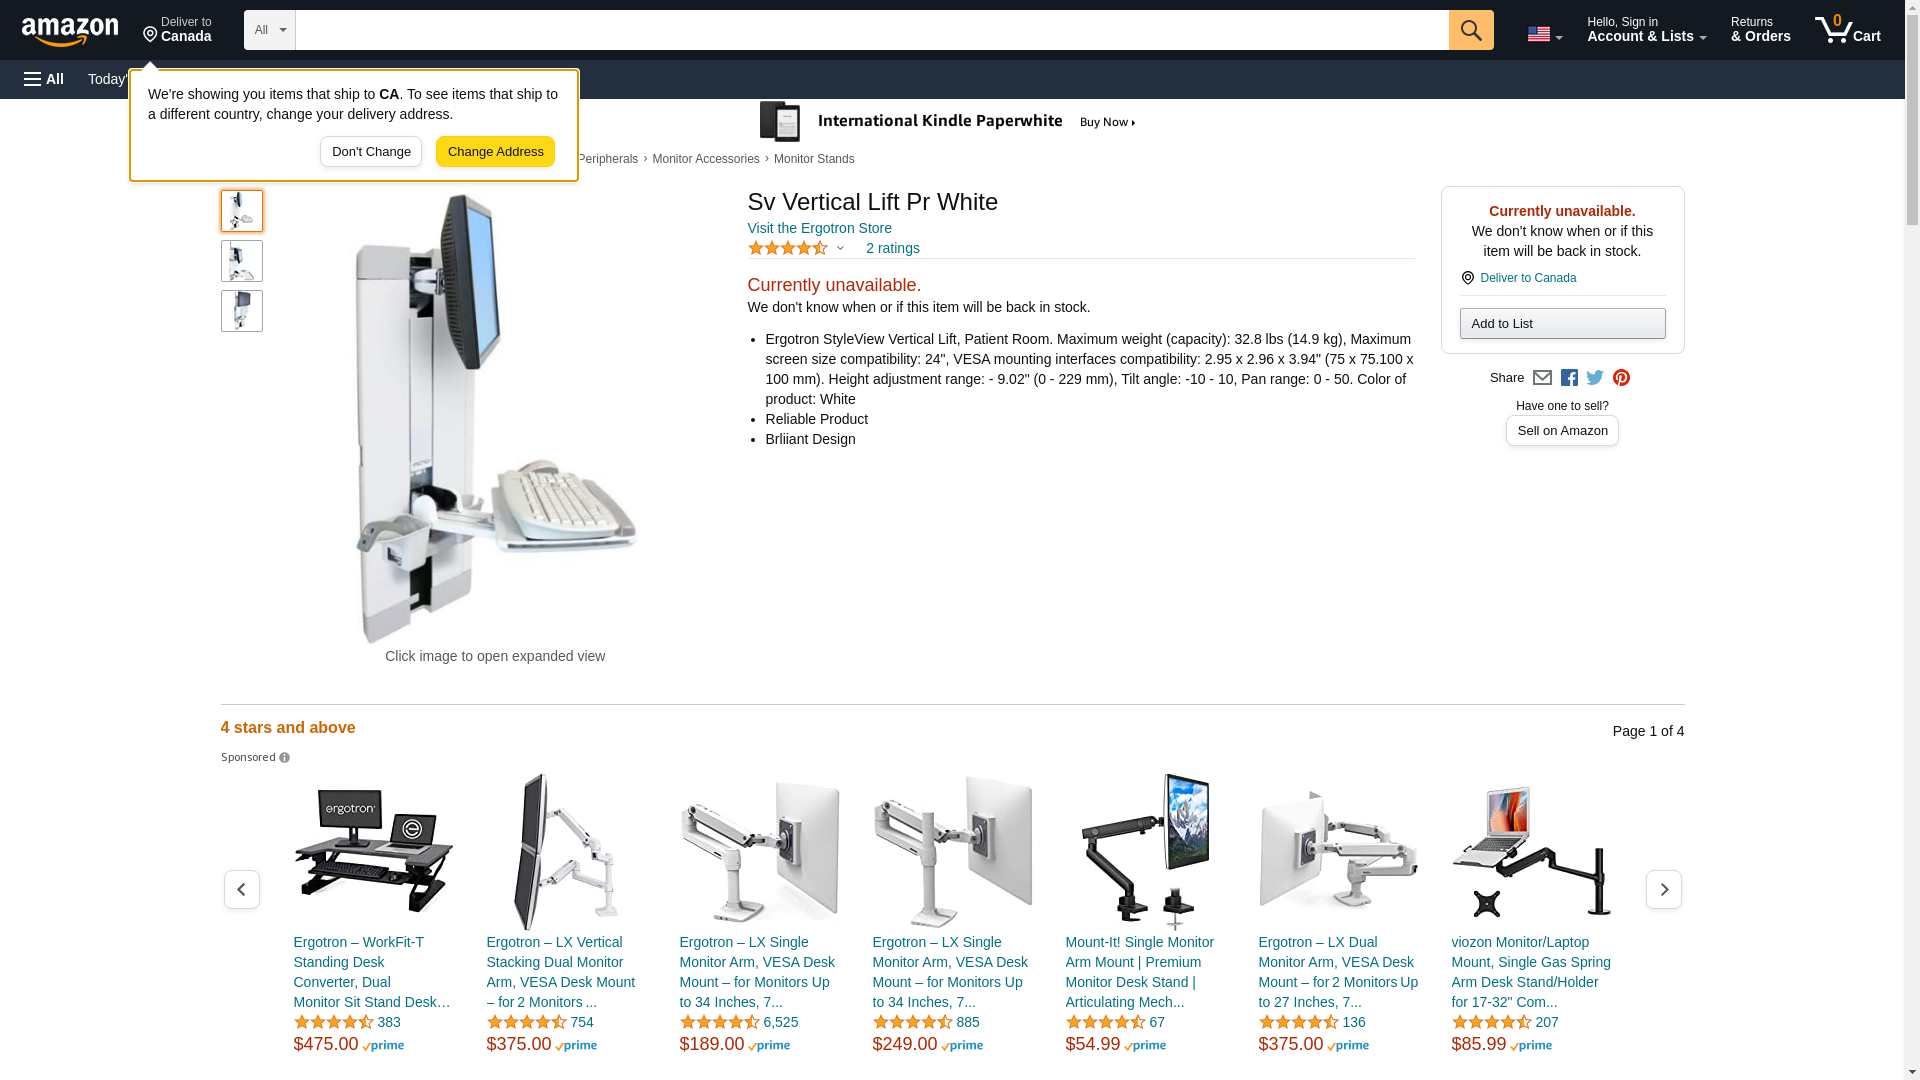Click into the Amazon search field
This screenshot has height=1080, width=1920.
[871, 30]
